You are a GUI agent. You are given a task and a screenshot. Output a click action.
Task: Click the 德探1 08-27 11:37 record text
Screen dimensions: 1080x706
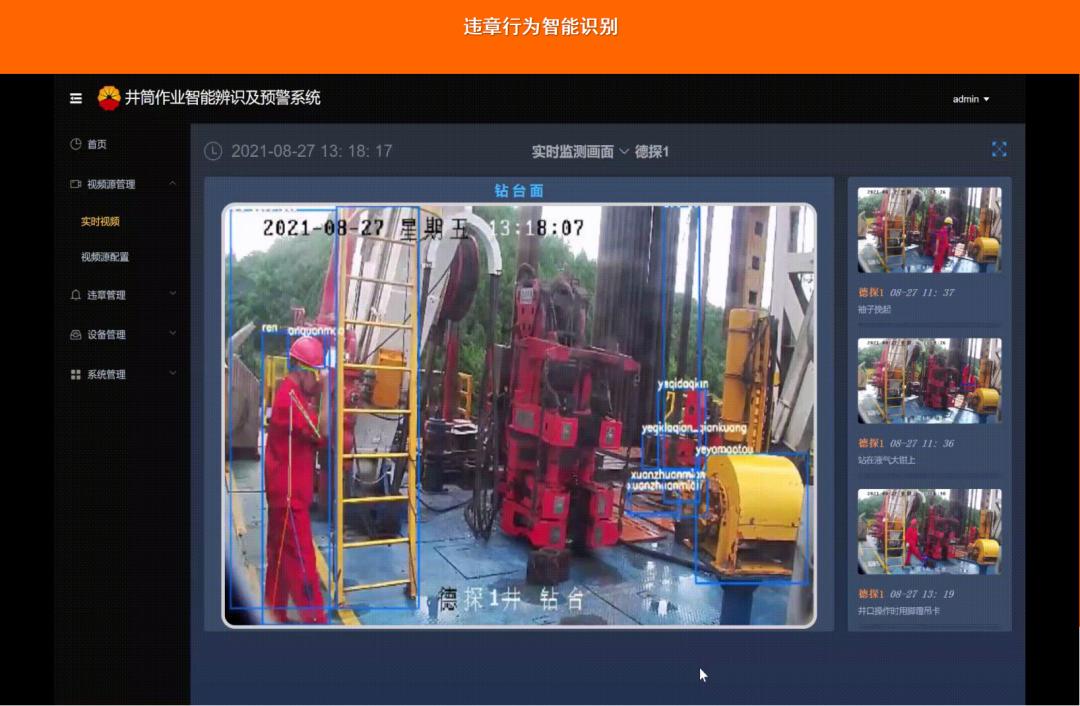pyautogui.click(x=906, y=293)
